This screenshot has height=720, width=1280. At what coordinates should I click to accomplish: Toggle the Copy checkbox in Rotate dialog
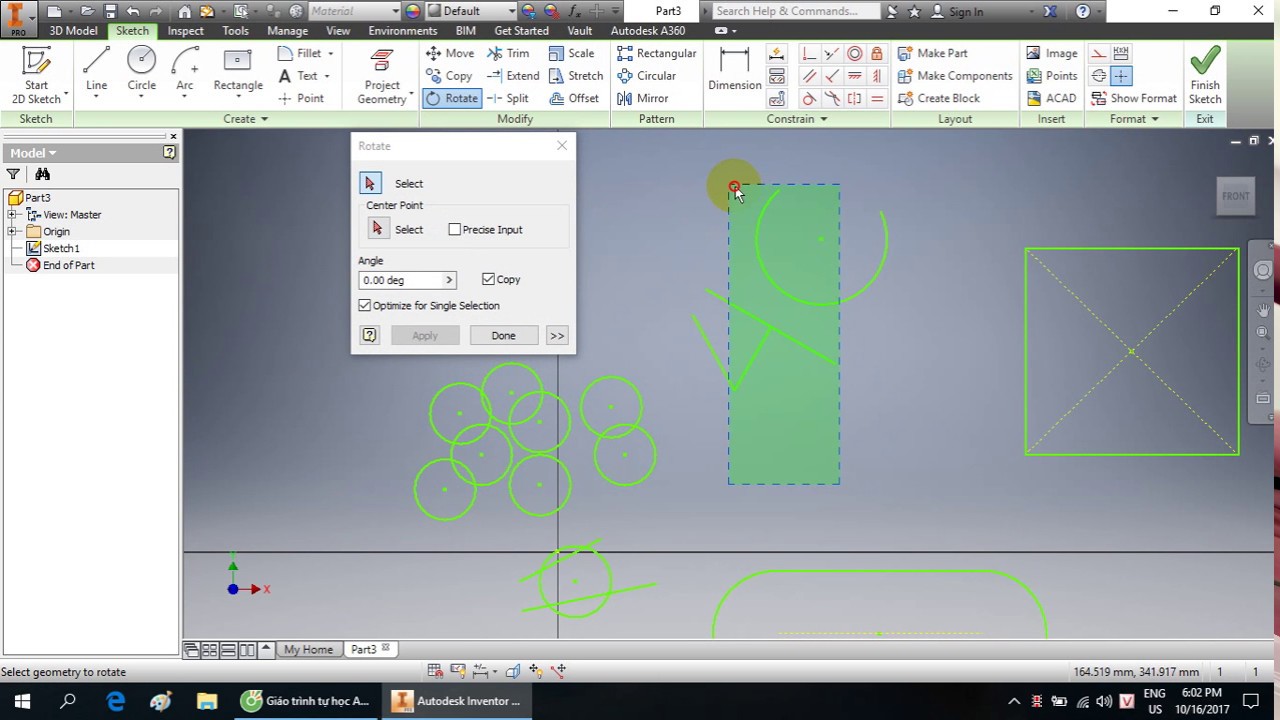[x=488, y=280]
